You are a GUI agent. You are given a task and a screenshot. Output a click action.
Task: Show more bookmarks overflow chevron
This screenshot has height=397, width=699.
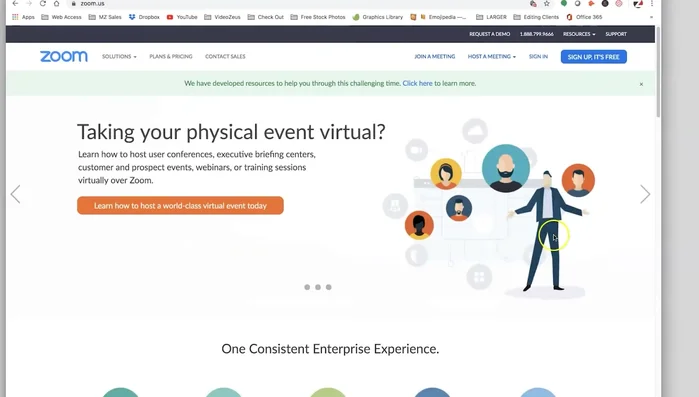651,17
